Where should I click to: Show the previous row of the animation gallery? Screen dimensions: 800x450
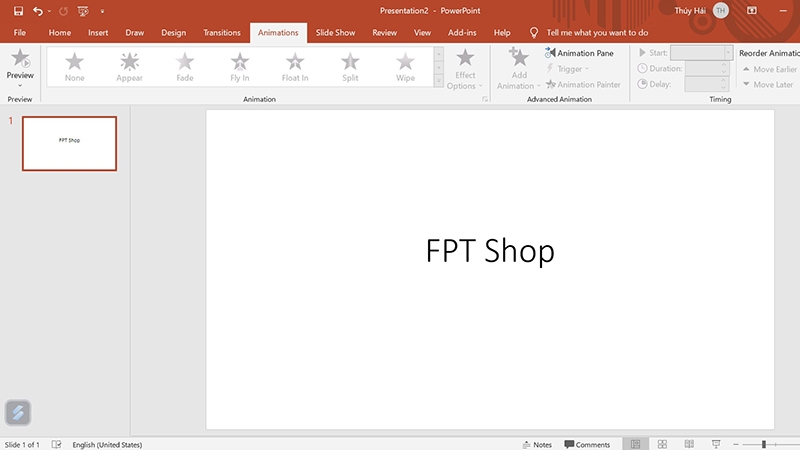[x=439, y=54]
